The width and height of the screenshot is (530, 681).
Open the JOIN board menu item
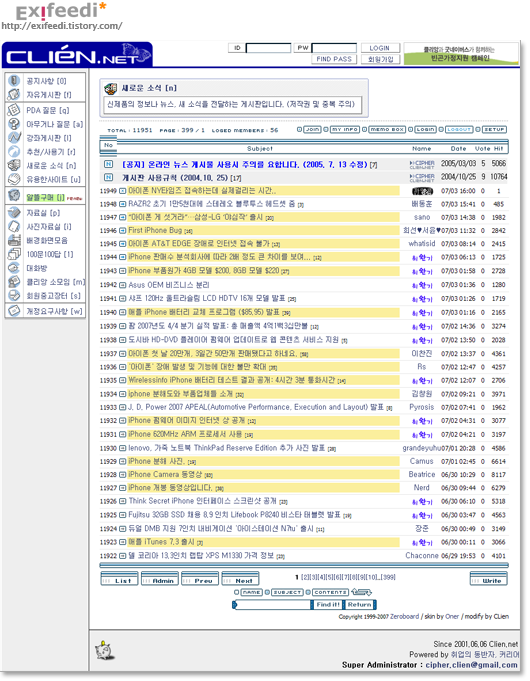click(312, 129)
